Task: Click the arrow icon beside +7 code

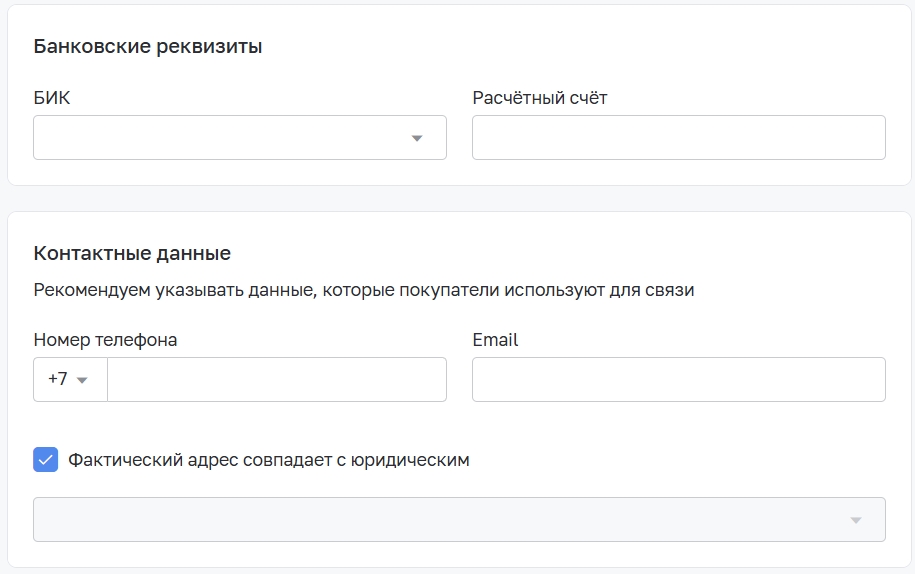Action: [82, 380]
